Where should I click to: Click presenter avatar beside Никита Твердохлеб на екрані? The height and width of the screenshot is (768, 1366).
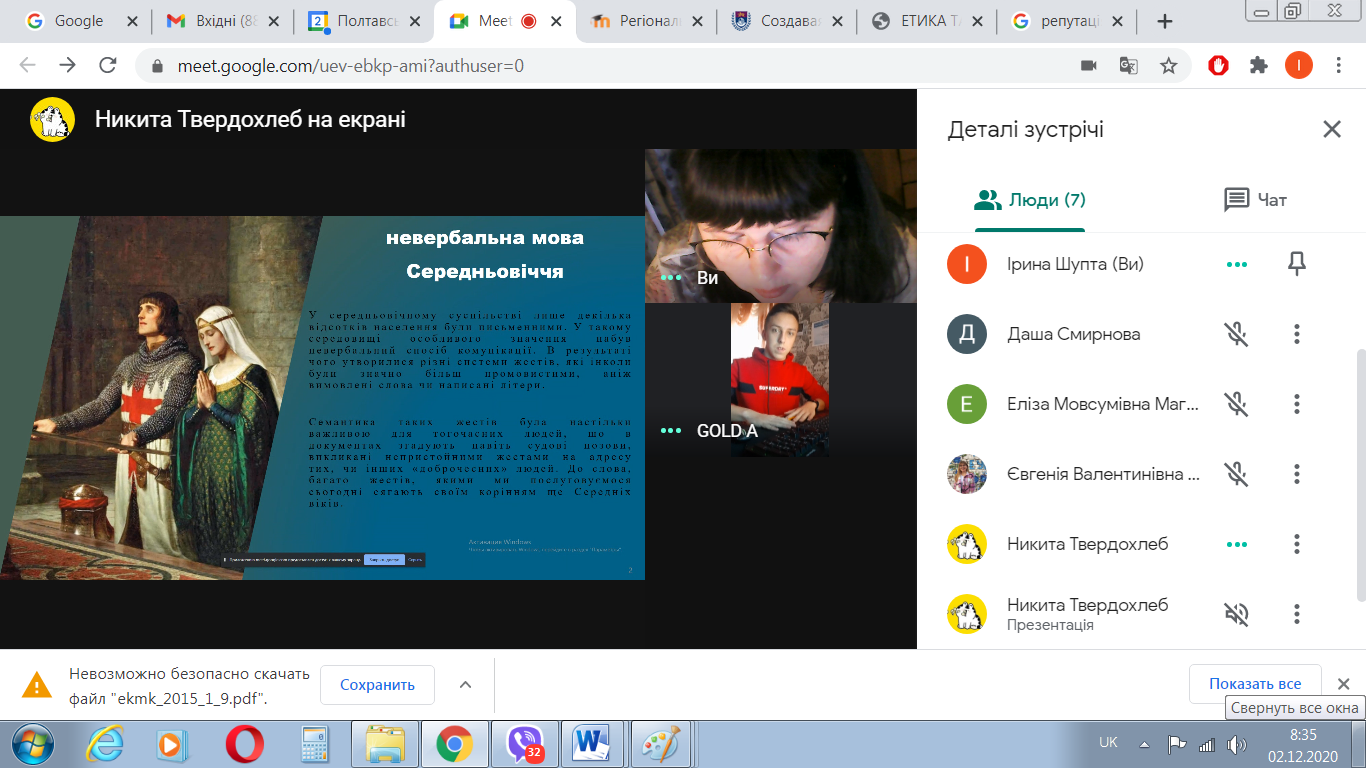(52, 119)
